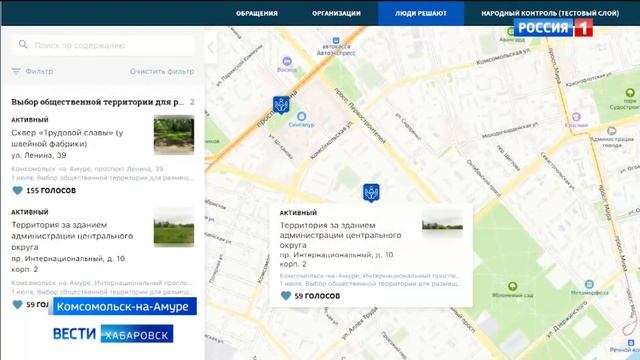
Task: Select the ЛЮДИ РЕШАЮТ tab
Action: coord(421,13)
